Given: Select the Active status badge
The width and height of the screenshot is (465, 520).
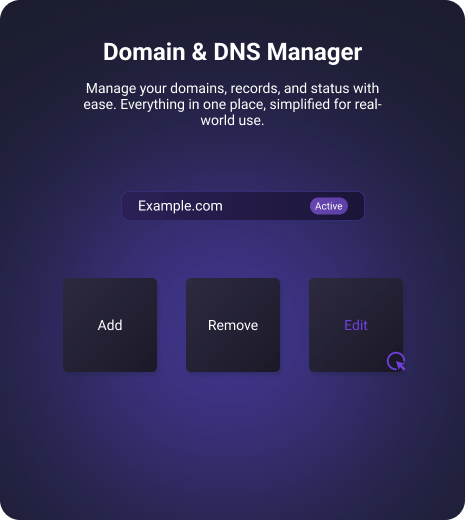Looking at the screenshot, I should [x=329, y=206].
